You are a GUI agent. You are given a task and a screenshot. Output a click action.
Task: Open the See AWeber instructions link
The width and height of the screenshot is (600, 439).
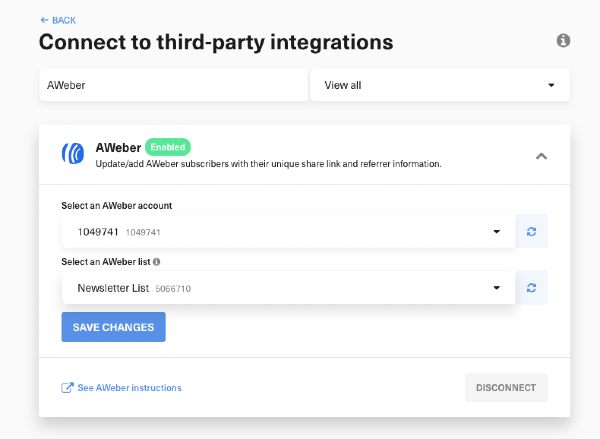[x=129, y=388]
